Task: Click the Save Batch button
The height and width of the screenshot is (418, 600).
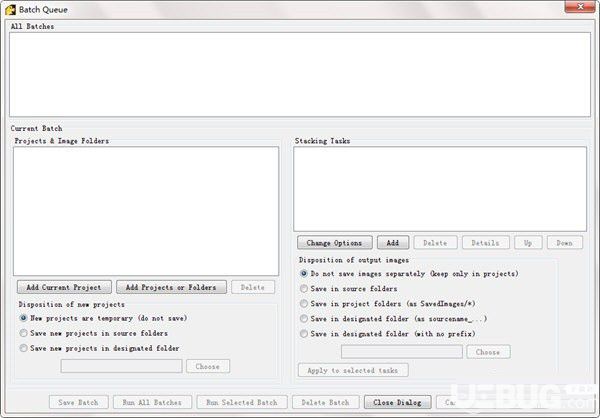Action: pyautogui.click(x=78, y=402)
